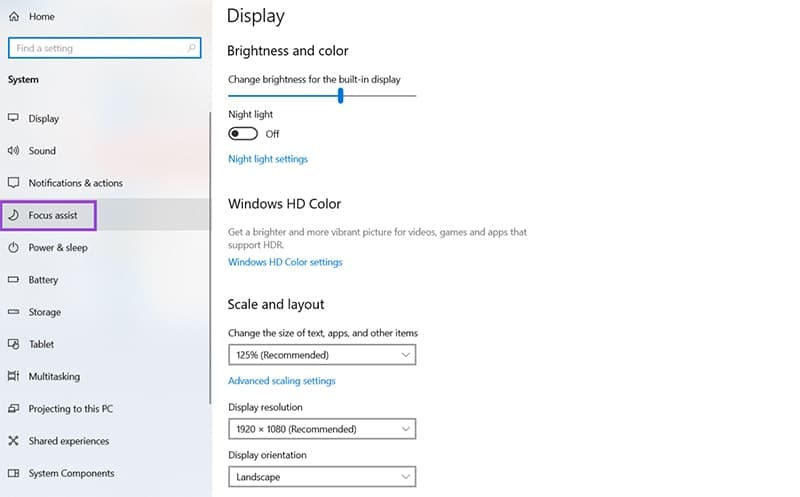Click the Multitasking icon
Screen dimensions: 800x497
tap(13, 376)
